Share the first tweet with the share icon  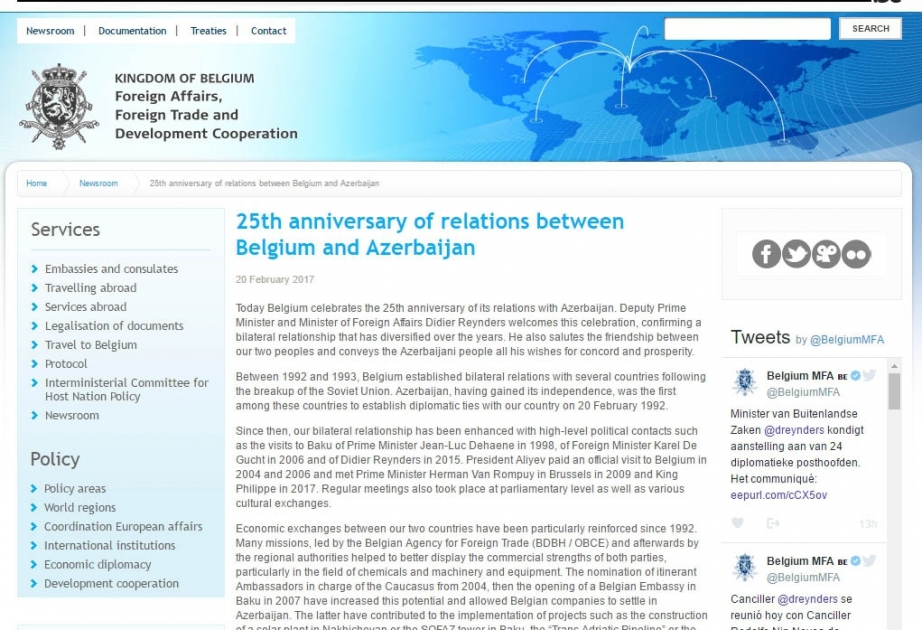pyautogui.click(x=773, y=523)
